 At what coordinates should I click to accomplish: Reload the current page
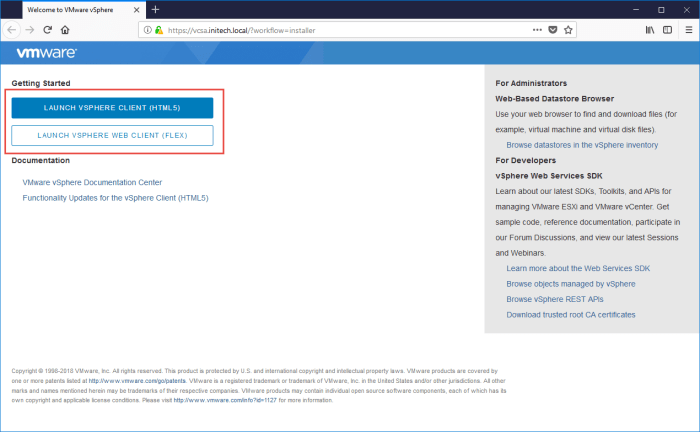click(x=47, y=30)
